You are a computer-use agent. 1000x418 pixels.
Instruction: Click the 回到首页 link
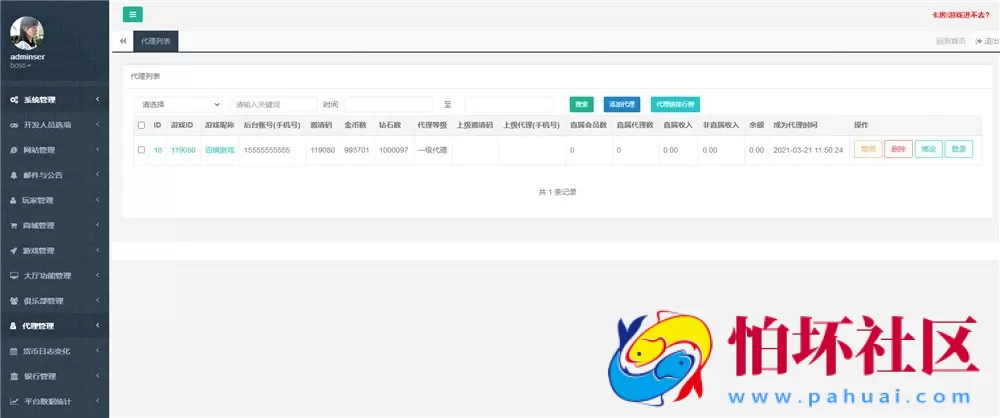pos(950,41)
